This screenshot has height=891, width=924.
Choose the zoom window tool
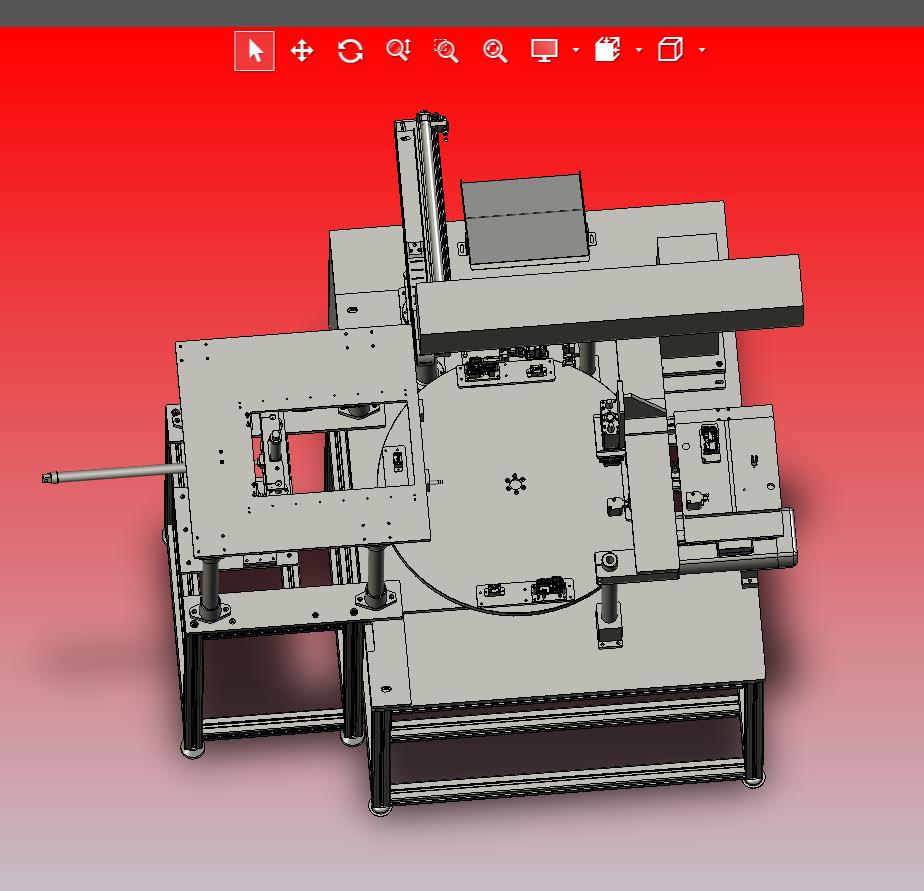446,51
